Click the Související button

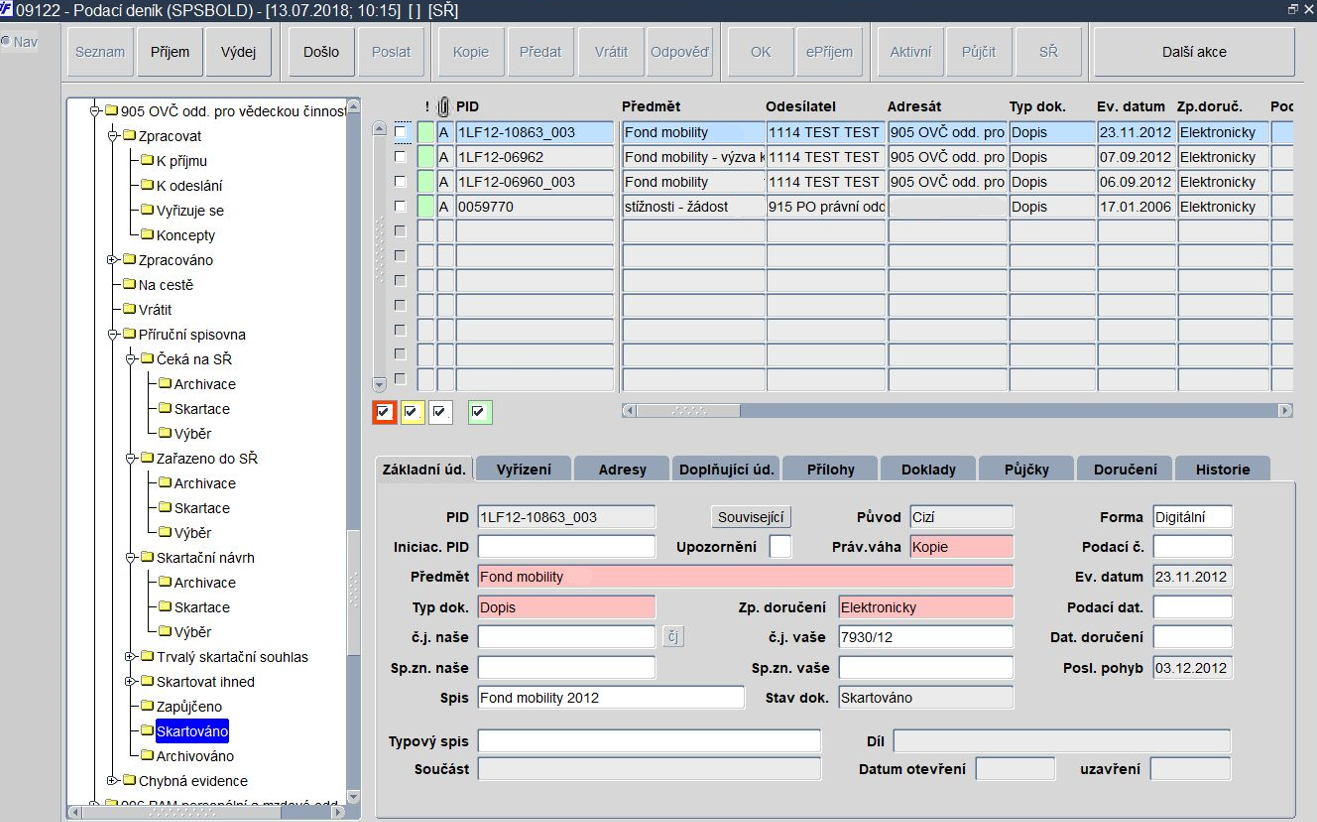click(751, 517)
